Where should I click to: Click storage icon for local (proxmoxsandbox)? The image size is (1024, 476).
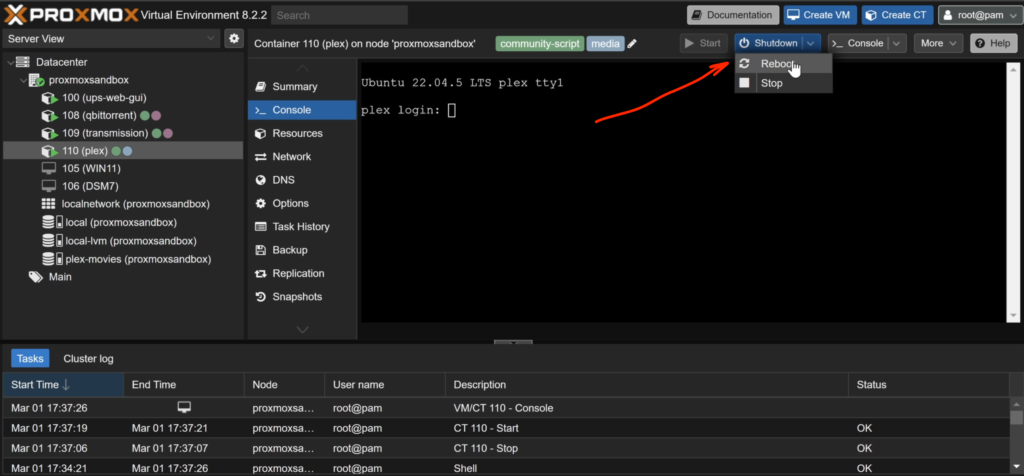point(52,222)
